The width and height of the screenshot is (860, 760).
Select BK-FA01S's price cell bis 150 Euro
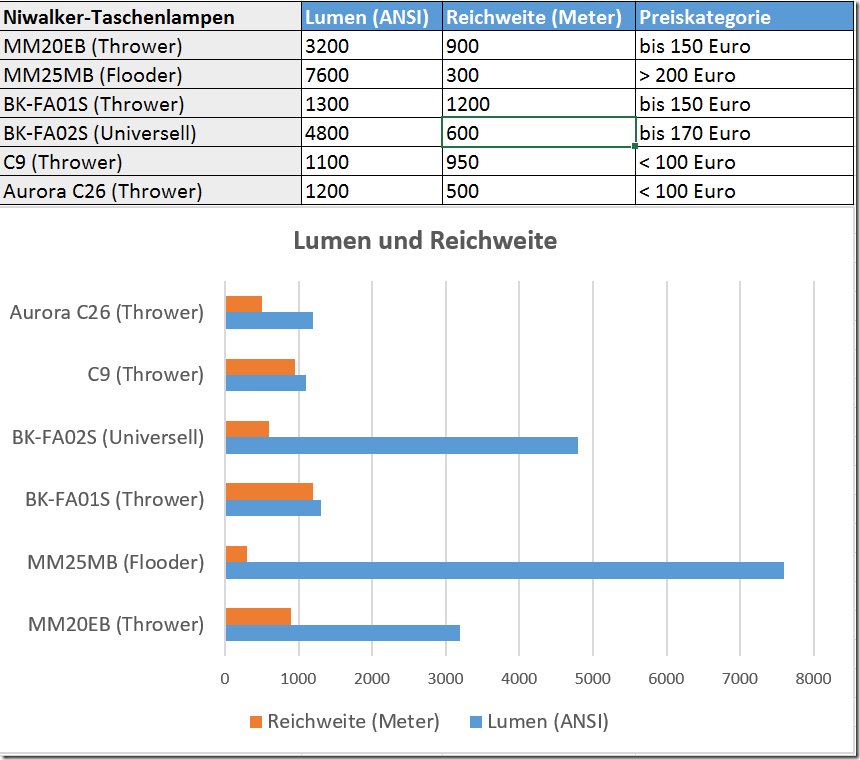(744, 104)
